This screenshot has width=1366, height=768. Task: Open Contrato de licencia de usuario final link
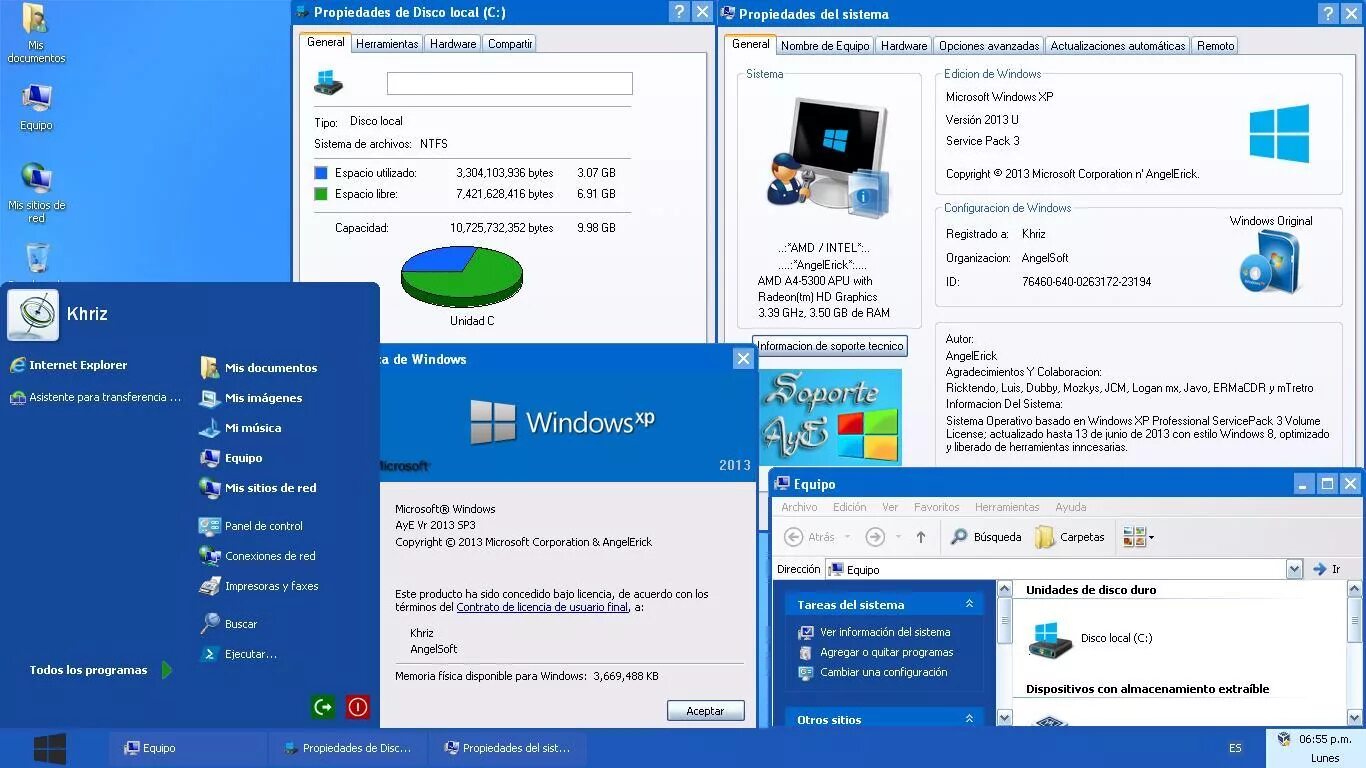tap(542, 607)
